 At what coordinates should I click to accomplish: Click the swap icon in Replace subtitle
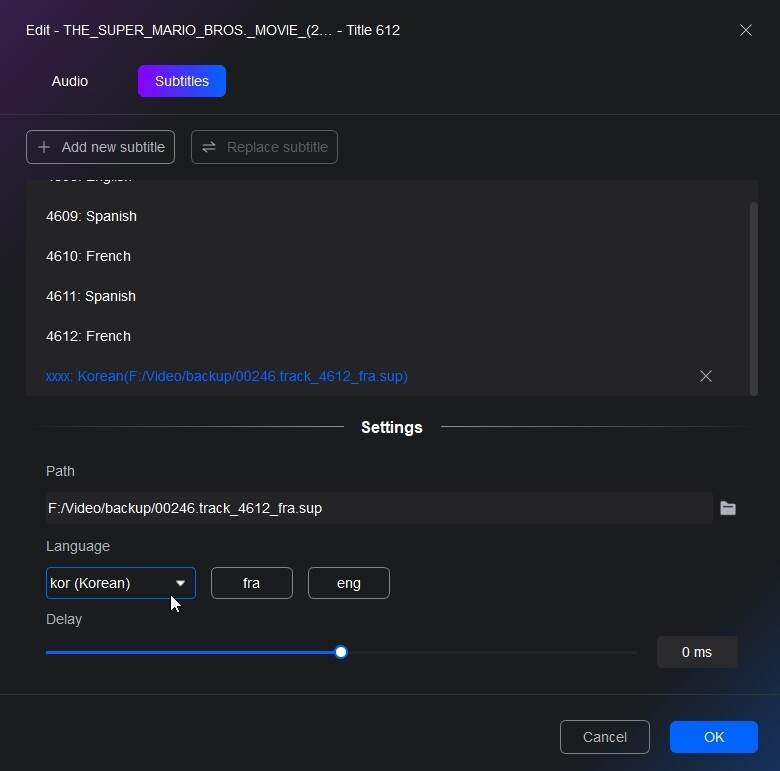tap(209, 147)
